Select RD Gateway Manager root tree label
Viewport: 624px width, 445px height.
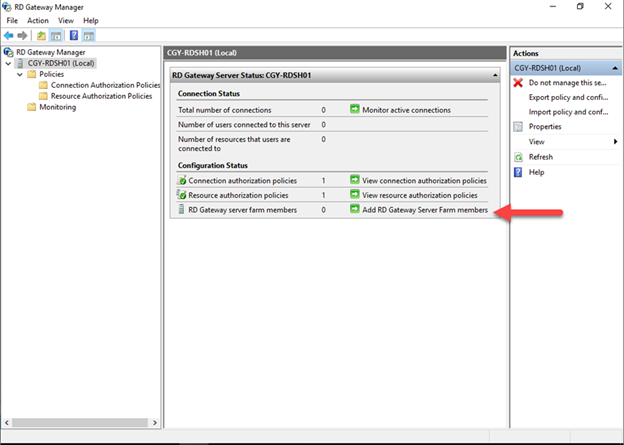point(51,52)
